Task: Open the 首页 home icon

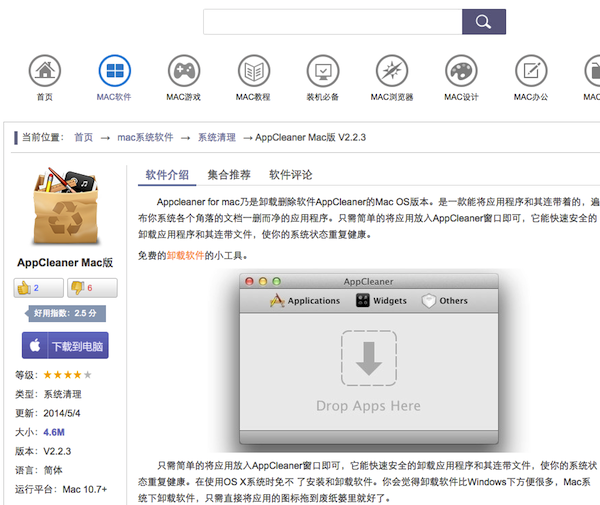Action: (45, 71)
